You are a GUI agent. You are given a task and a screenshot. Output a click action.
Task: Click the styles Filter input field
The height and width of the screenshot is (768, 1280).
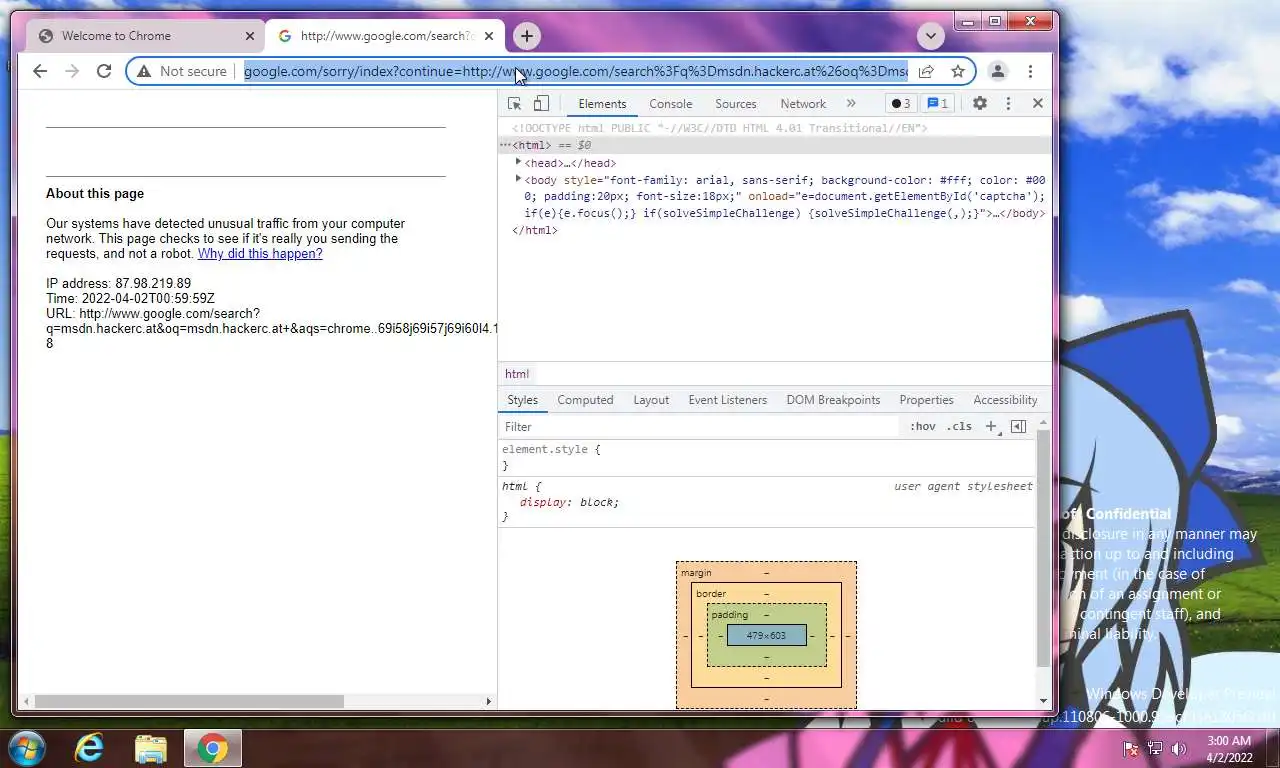698,427
